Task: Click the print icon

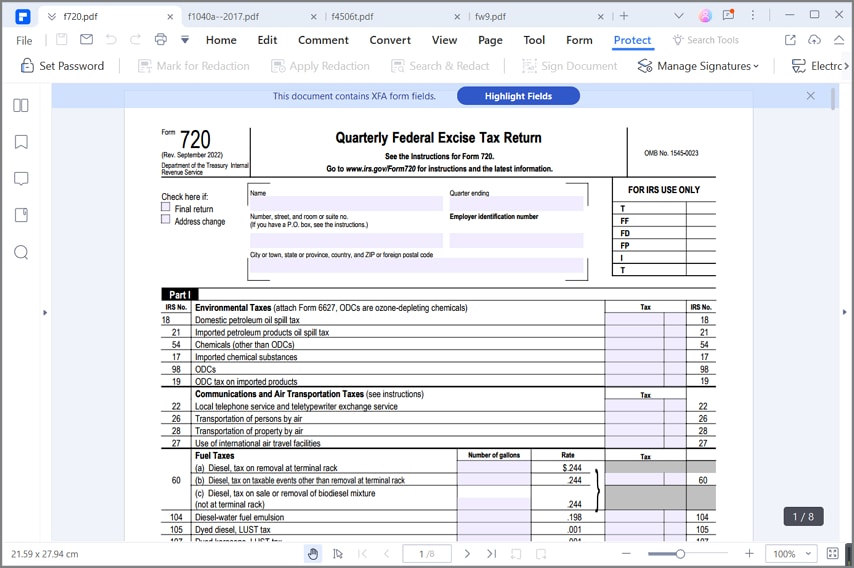Action: [x=161, y=39]
